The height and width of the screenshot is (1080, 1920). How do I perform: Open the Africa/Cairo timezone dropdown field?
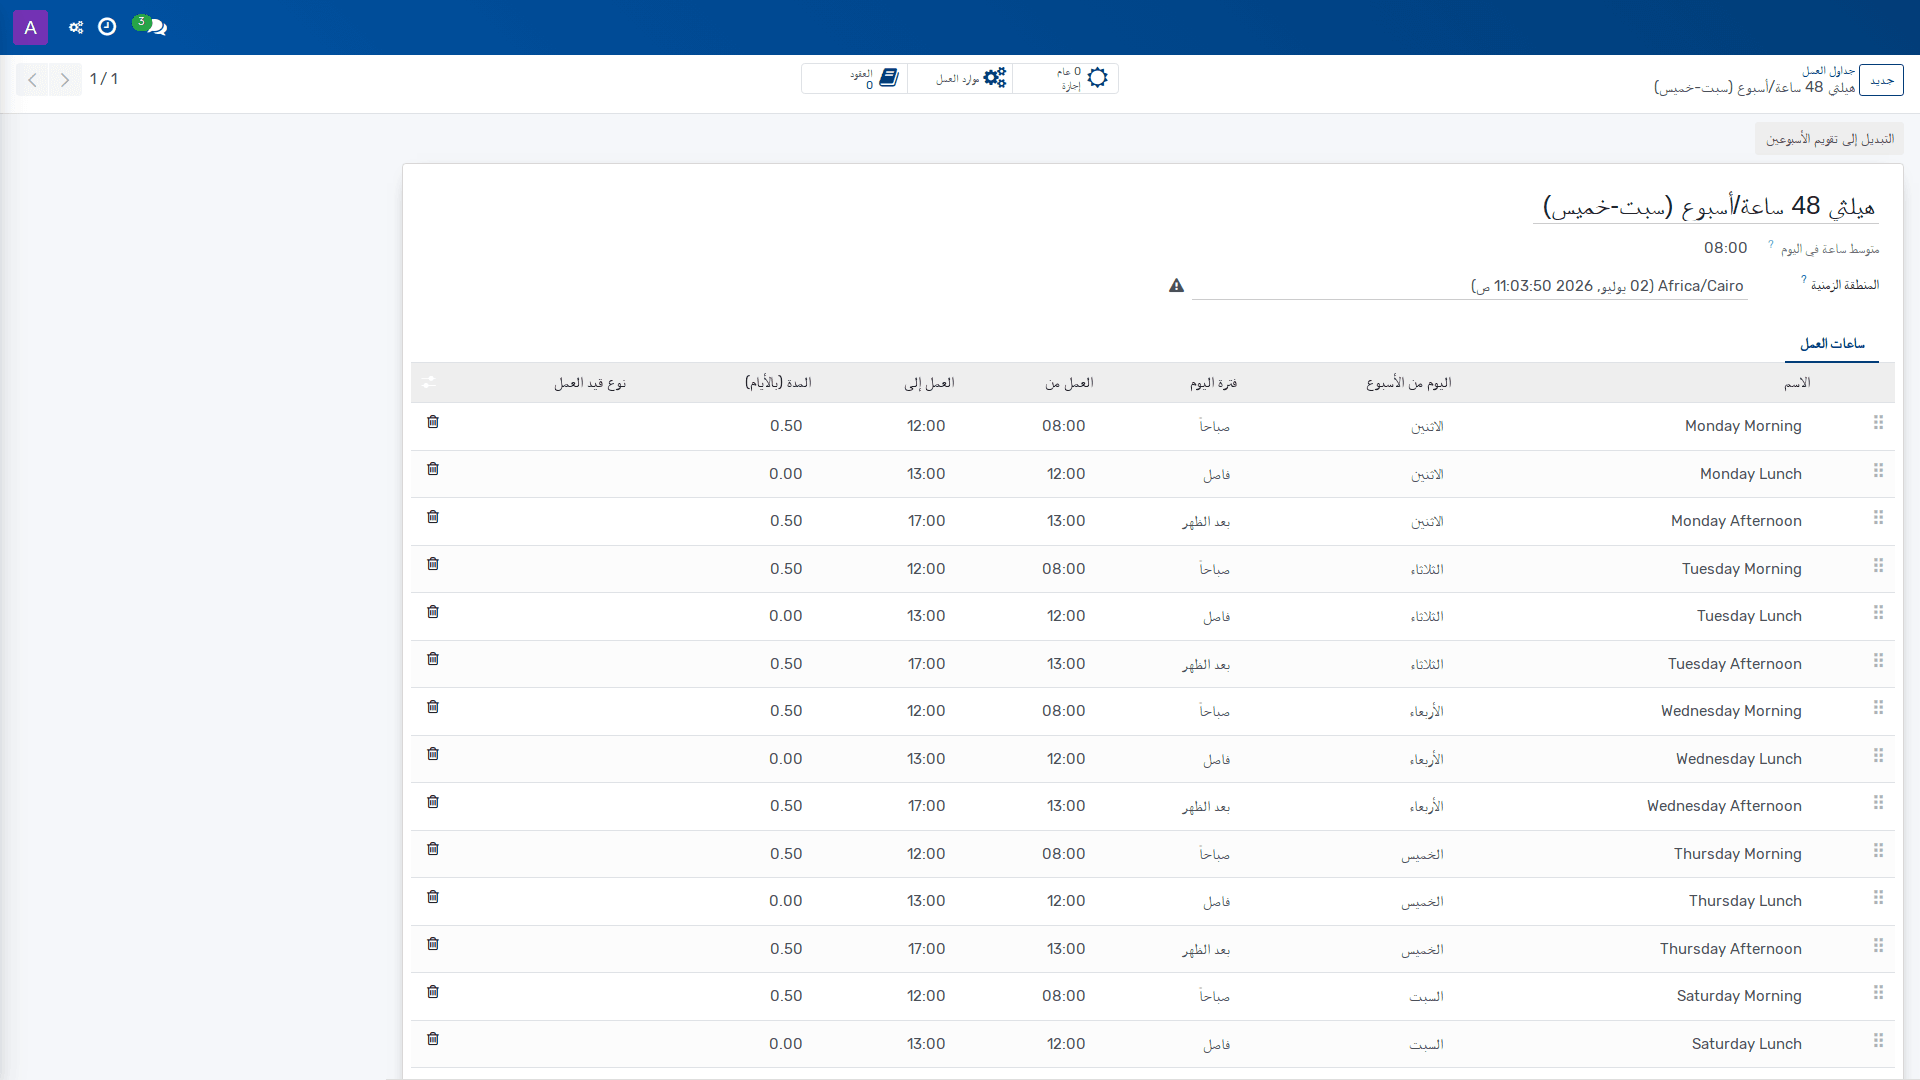(1469, 286)
